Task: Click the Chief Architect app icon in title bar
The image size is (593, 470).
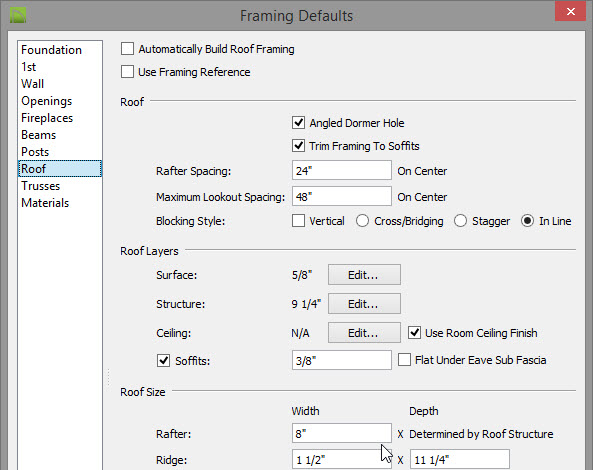Action: coord(18,15)
